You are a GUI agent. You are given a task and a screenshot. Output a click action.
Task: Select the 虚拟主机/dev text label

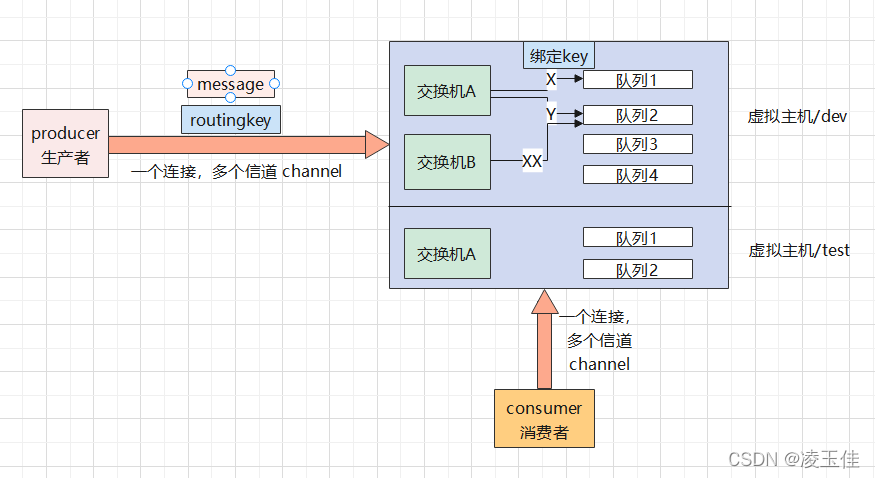click(x=797, y=116)
